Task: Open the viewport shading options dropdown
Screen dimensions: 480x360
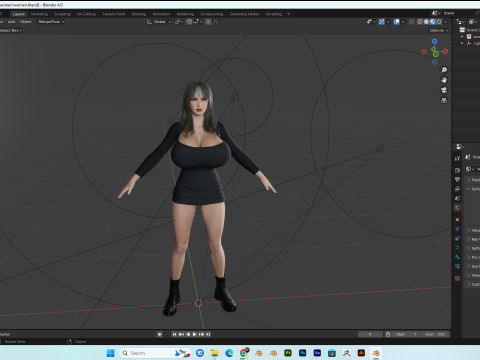Action: tap(445, 22)
